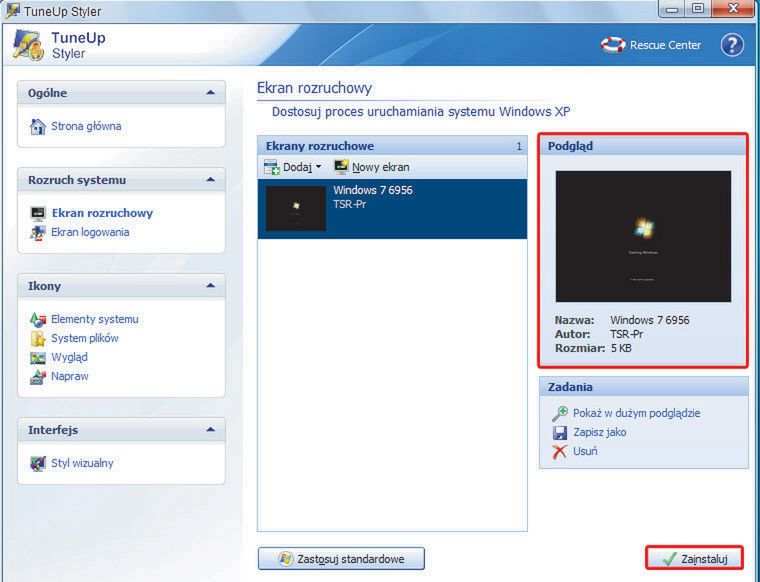This screenshot has width=760, height=582.
Task: Click the monitor icon for Ekran rozruchowy
Action: [x=37, y=213]
